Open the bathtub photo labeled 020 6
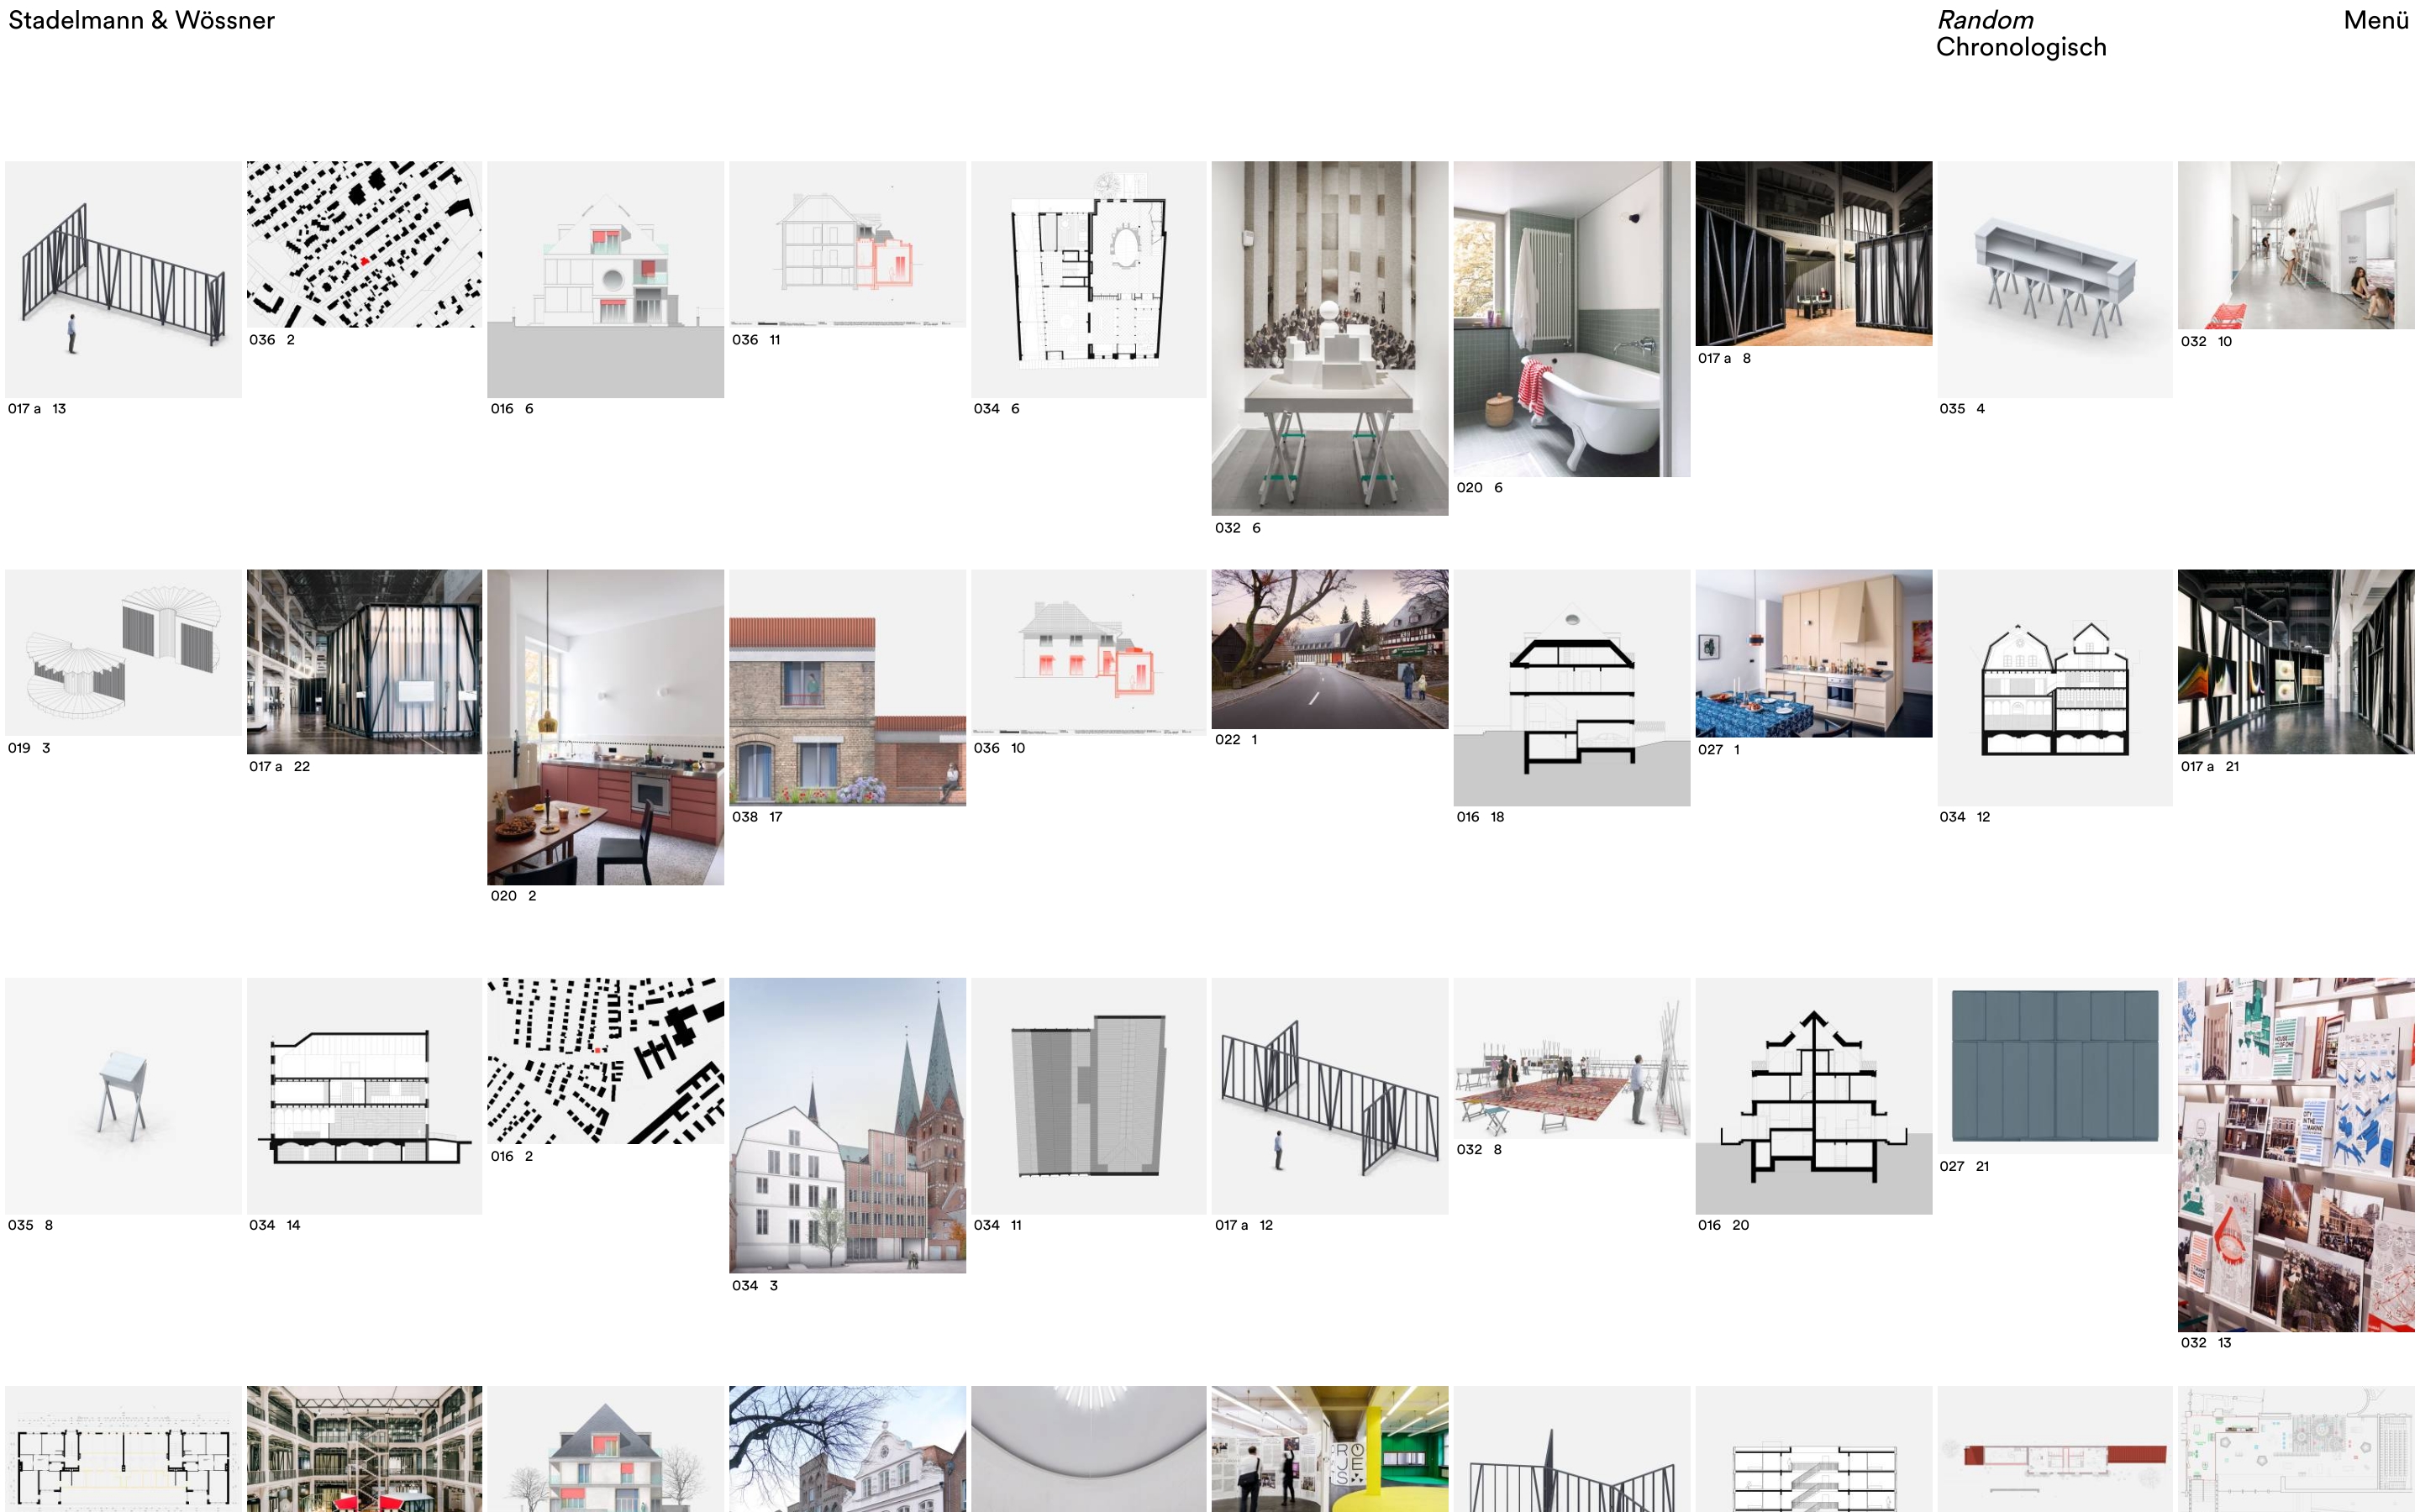The image size is (2420, 1512). (x=1571, y=318)
